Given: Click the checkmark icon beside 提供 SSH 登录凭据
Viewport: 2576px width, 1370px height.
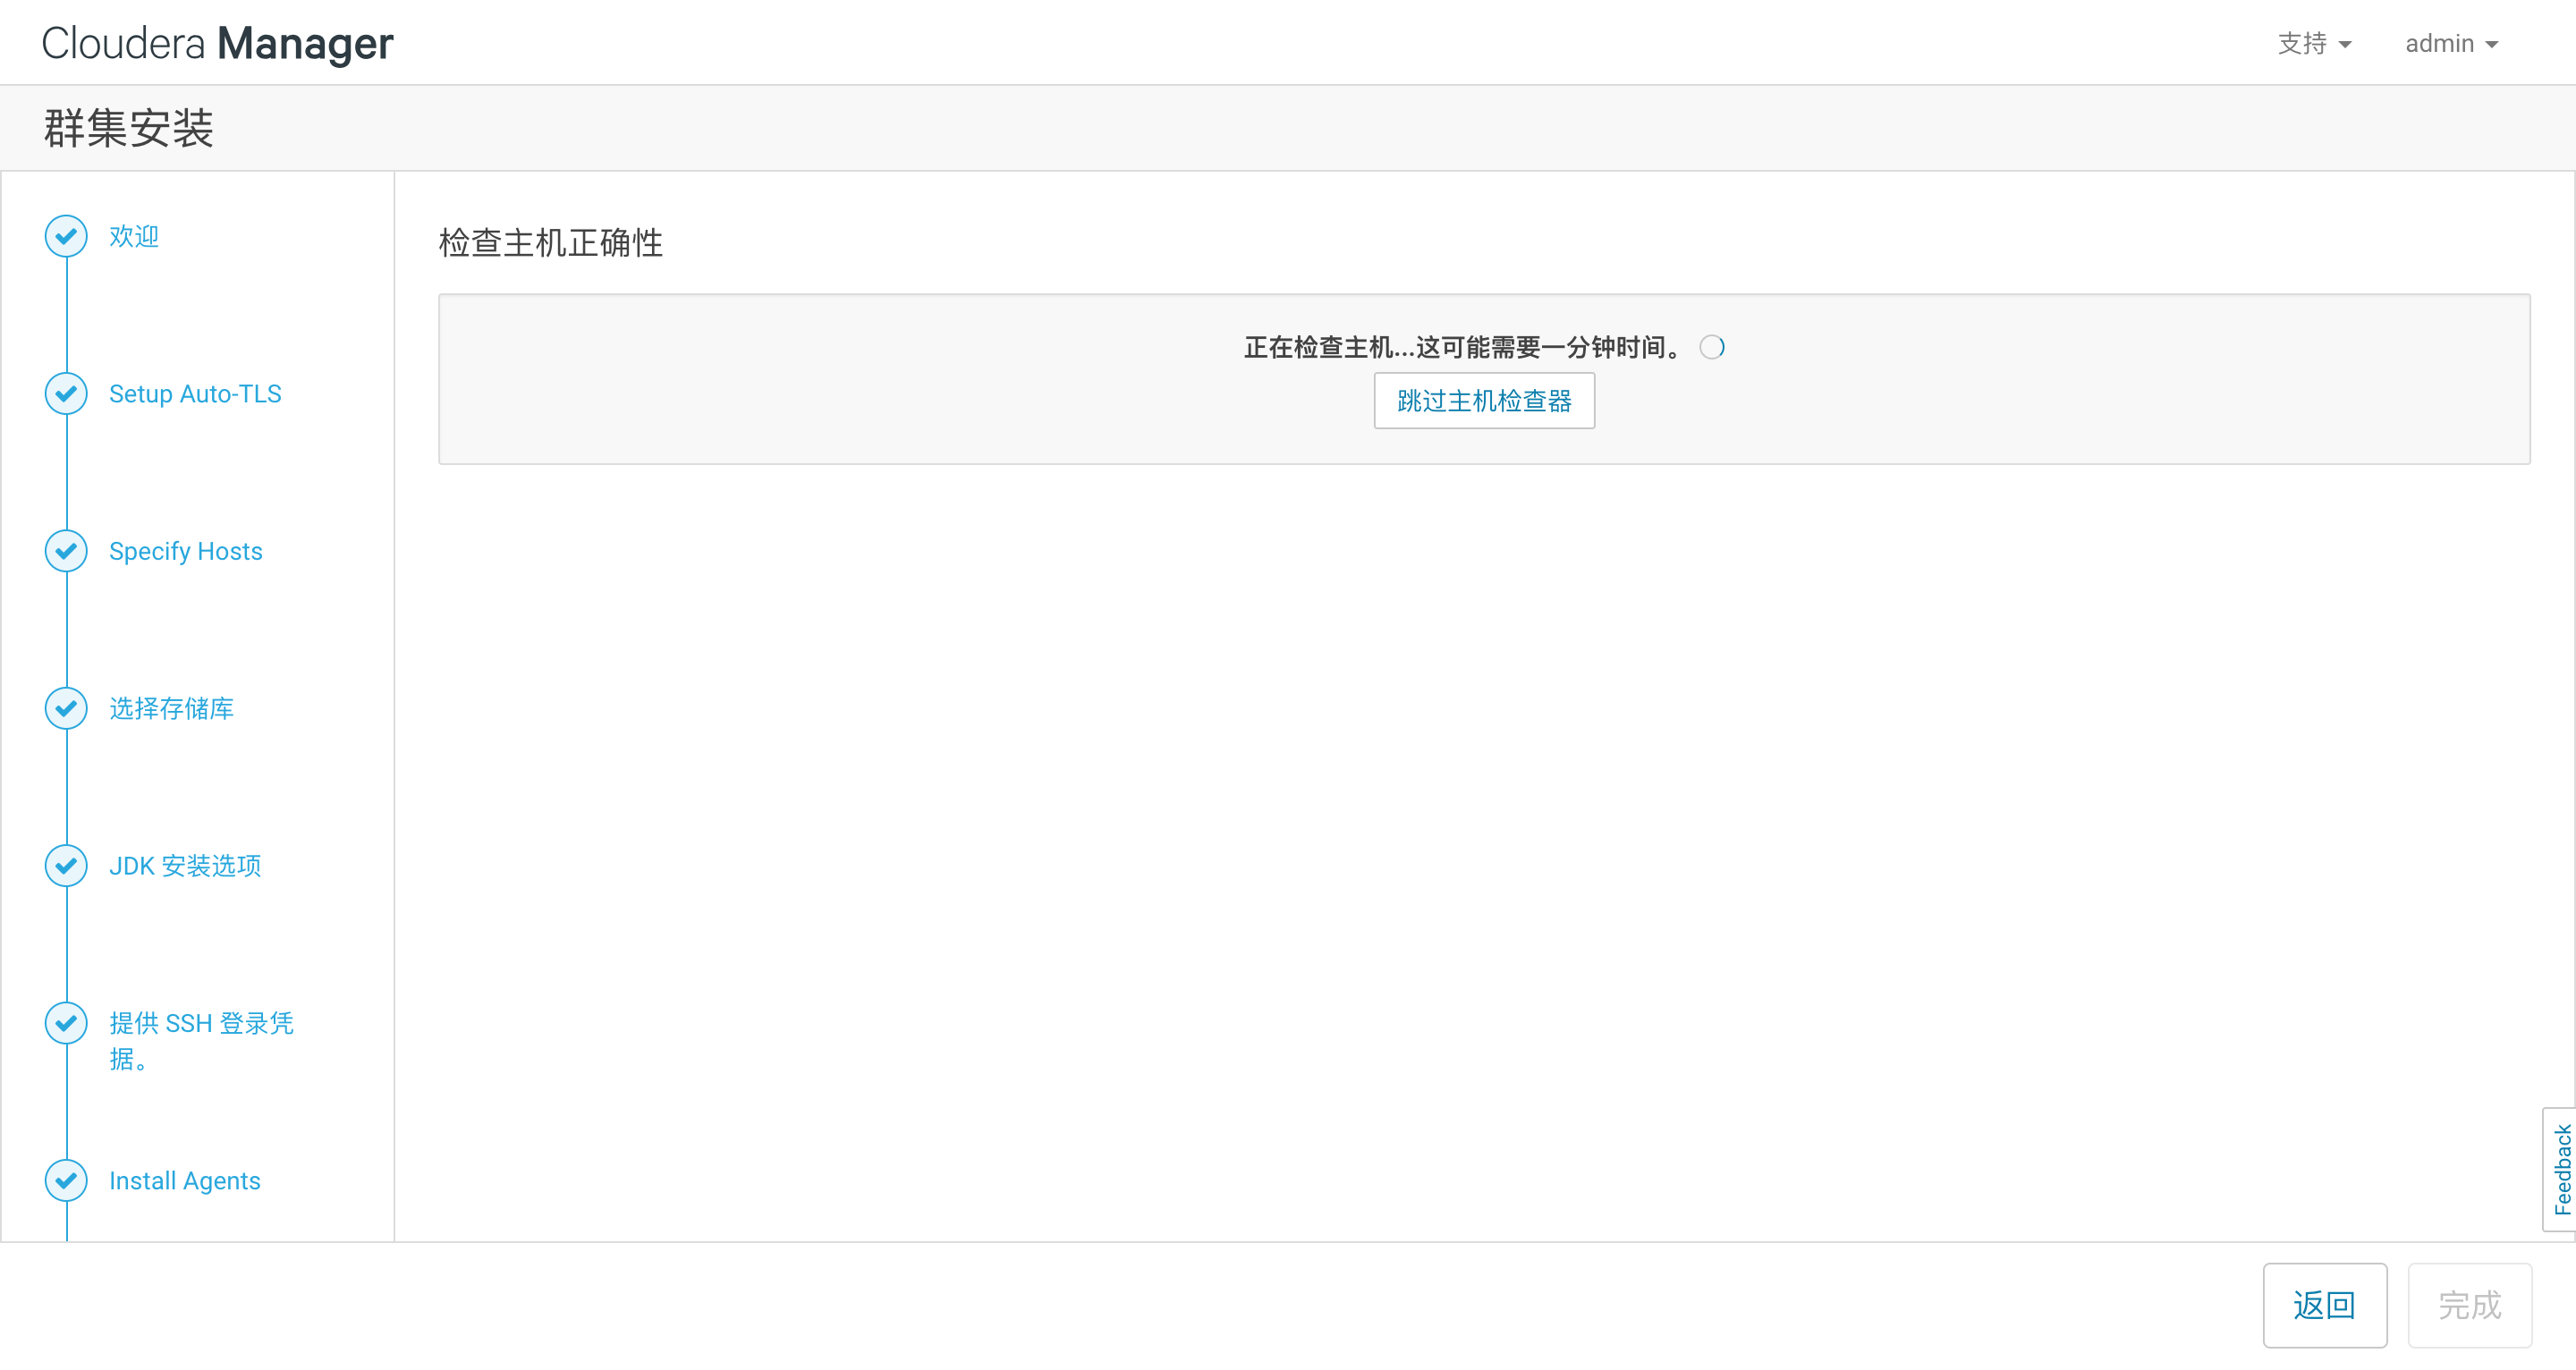Looking at the screenshot, I should tap(66, 1023).
